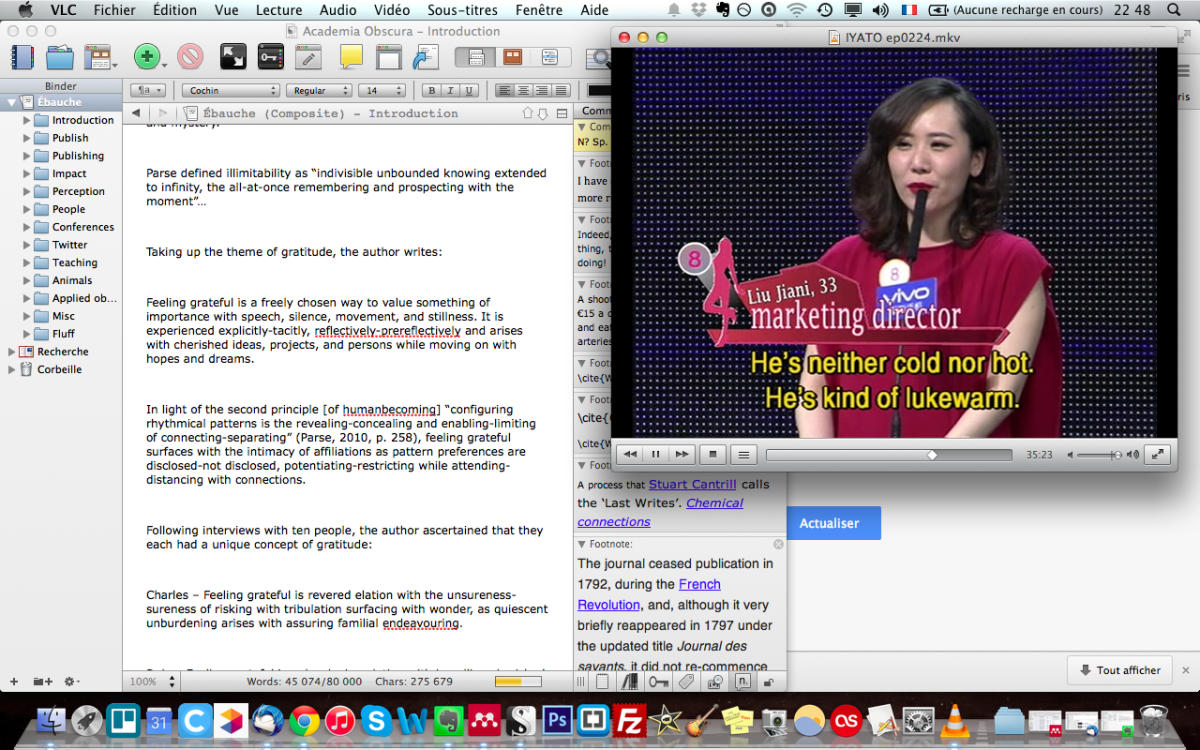Viewport: 1200px width, 750px height.
Task: Click the blue Actualiser button
Action: pos(828,523)
